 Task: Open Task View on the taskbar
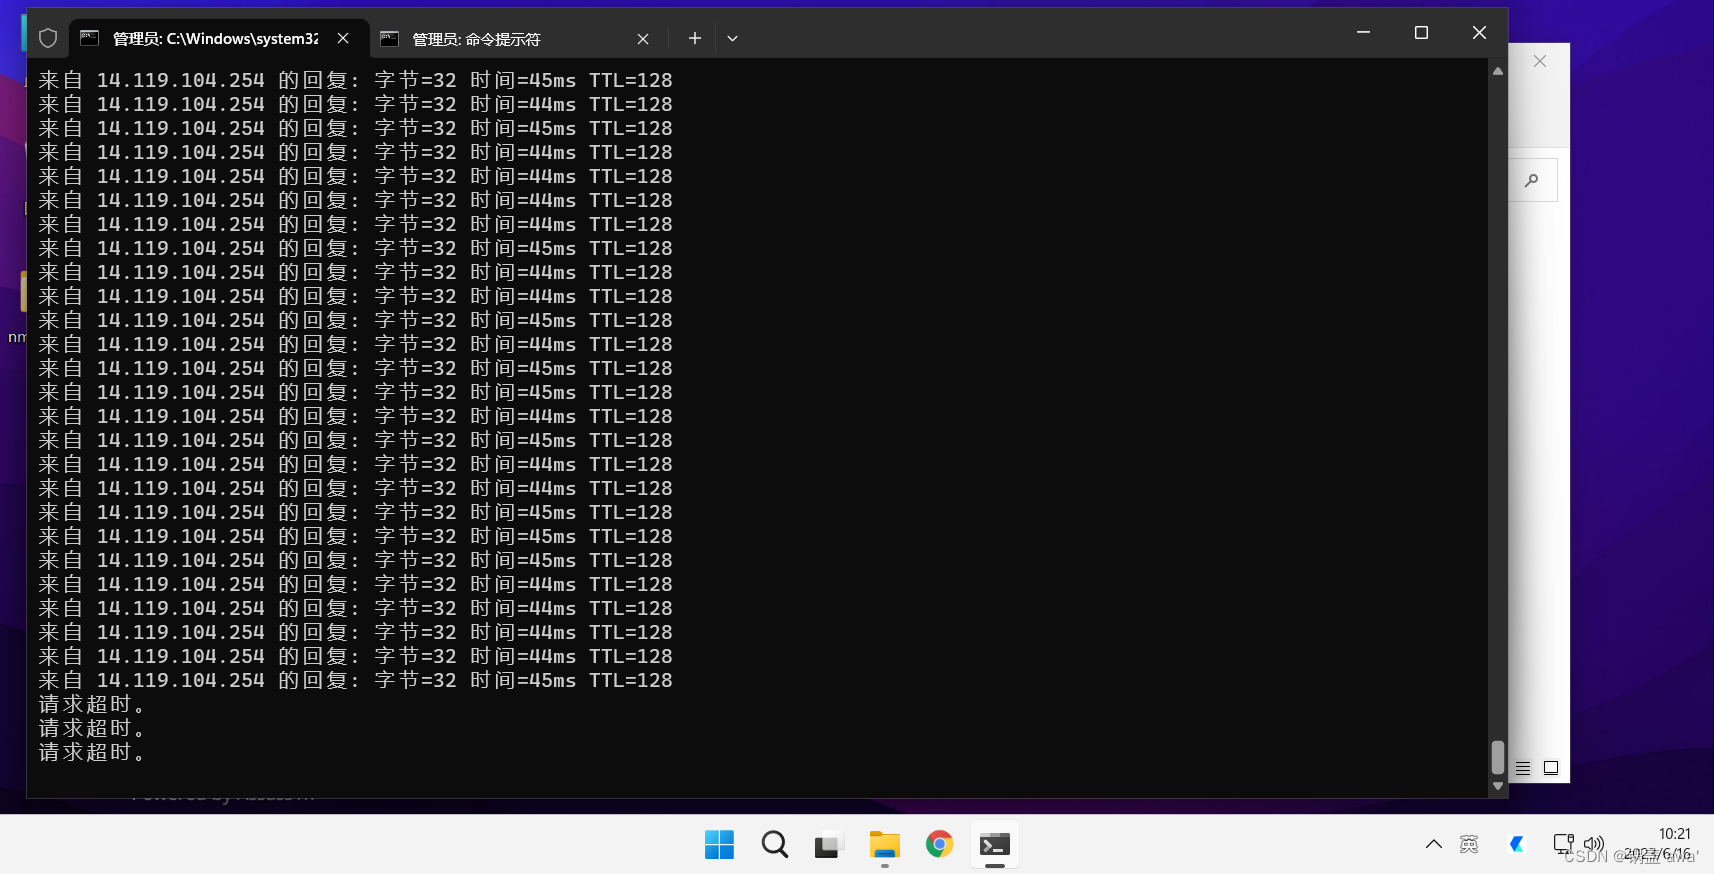pos(829,846)
